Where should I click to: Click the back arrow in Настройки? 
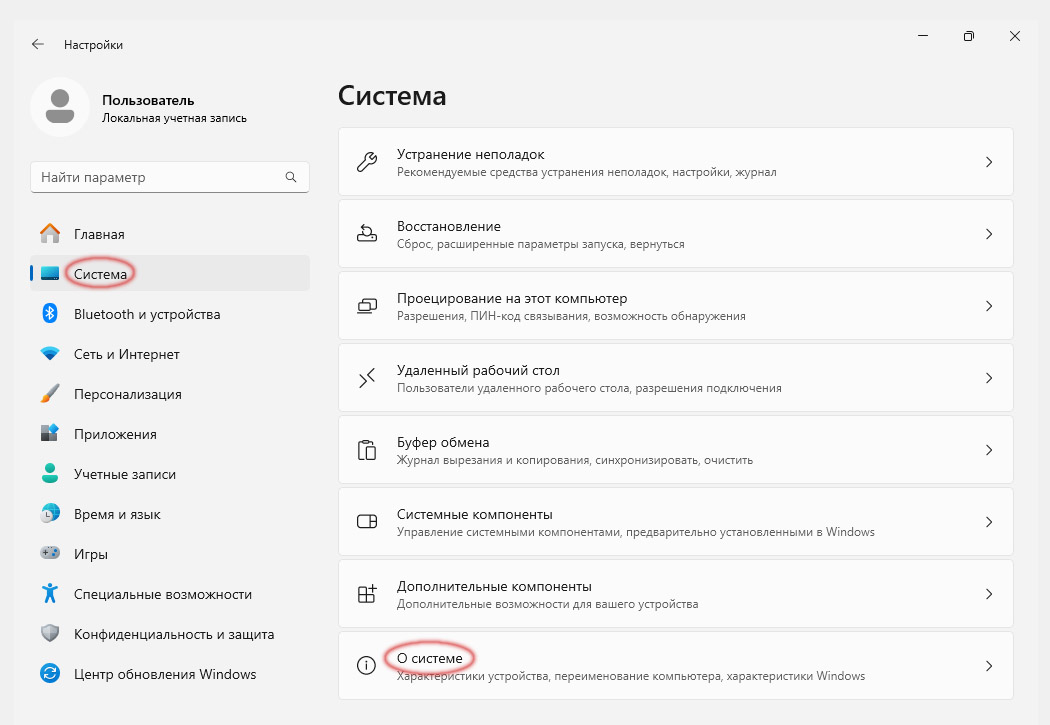click(x=37, y=44)
